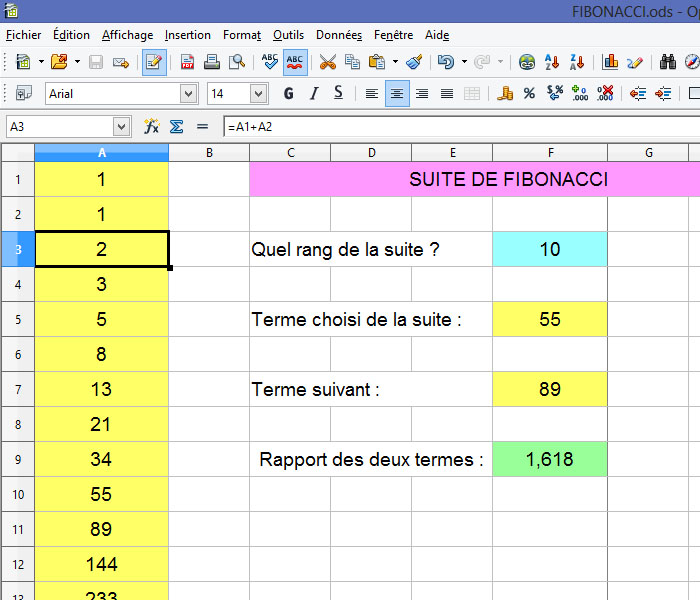Print the file with the printer icon
The image size is (700, 600).
[212, 62]
